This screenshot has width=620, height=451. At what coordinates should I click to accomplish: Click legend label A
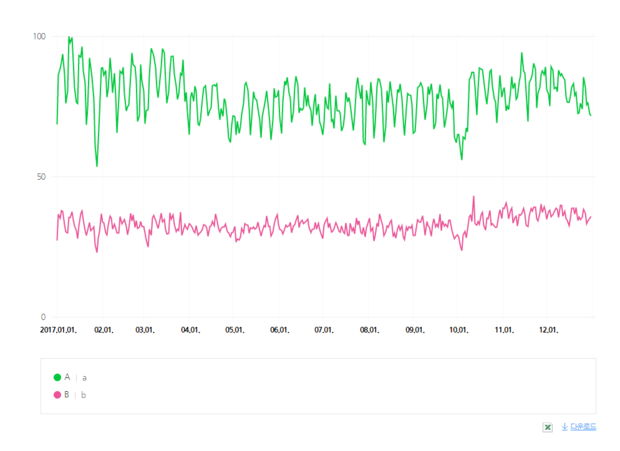(x=67, y=377)
